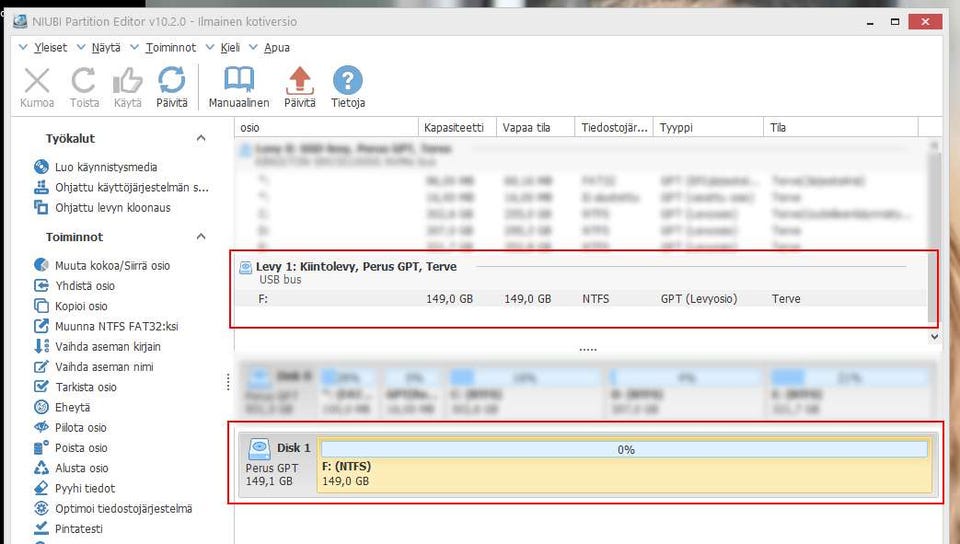Click the Disk 1 drive icon in map
This screenshot has width=960, height=544.
[260, 449]
